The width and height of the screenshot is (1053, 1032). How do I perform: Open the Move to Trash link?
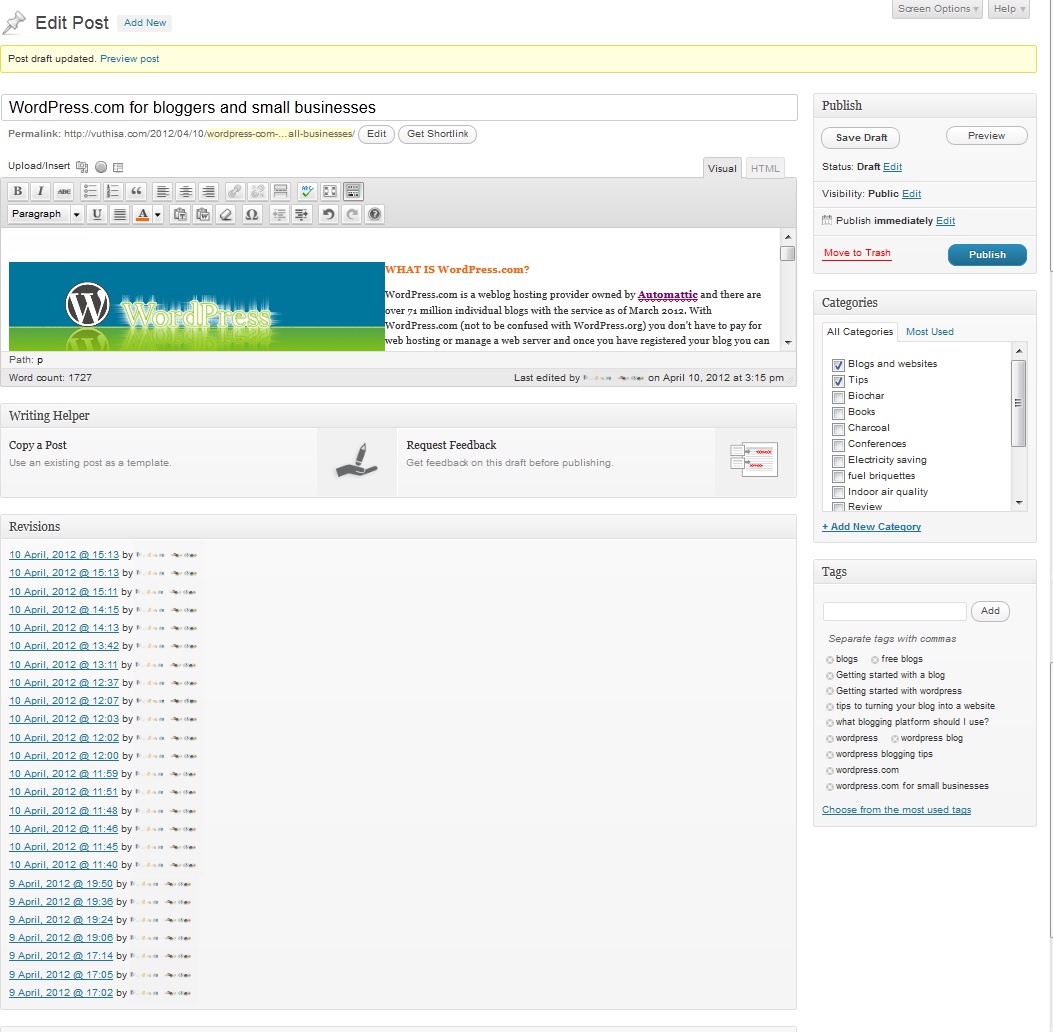click(857, 253)
